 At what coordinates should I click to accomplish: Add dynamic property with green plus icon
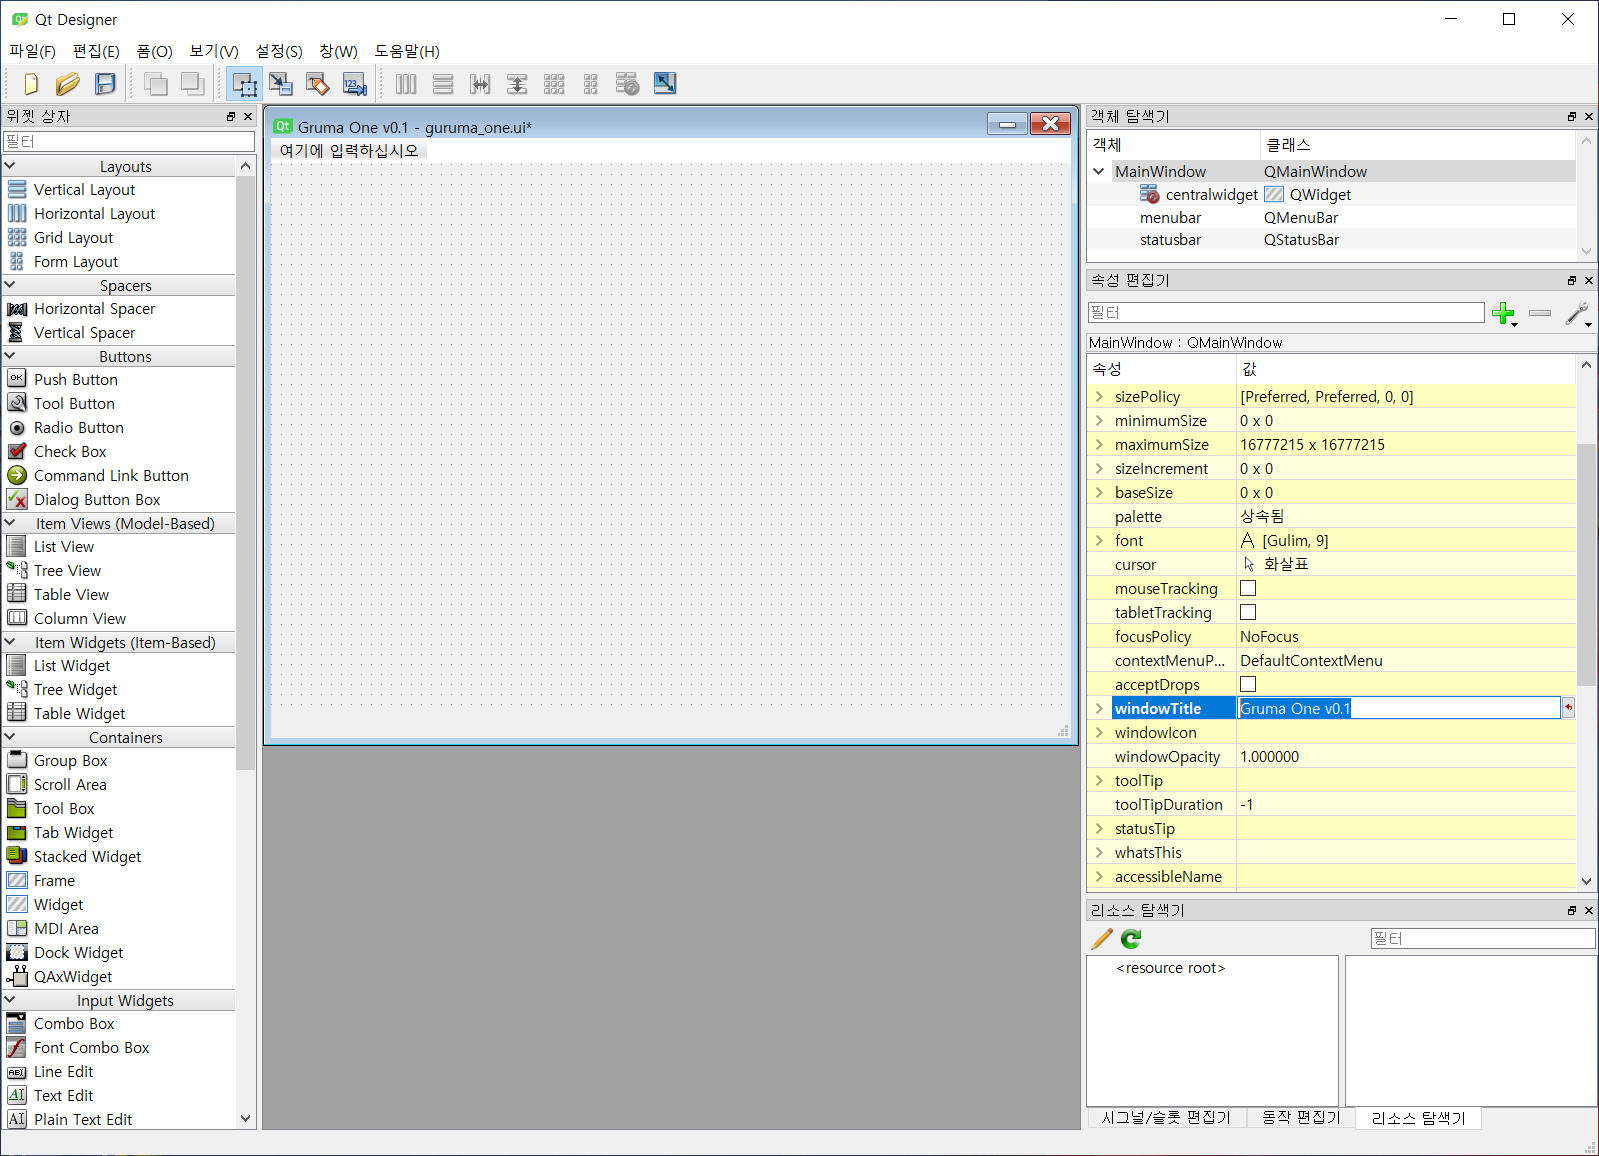pyautogui.click(x=1503, y=314)
